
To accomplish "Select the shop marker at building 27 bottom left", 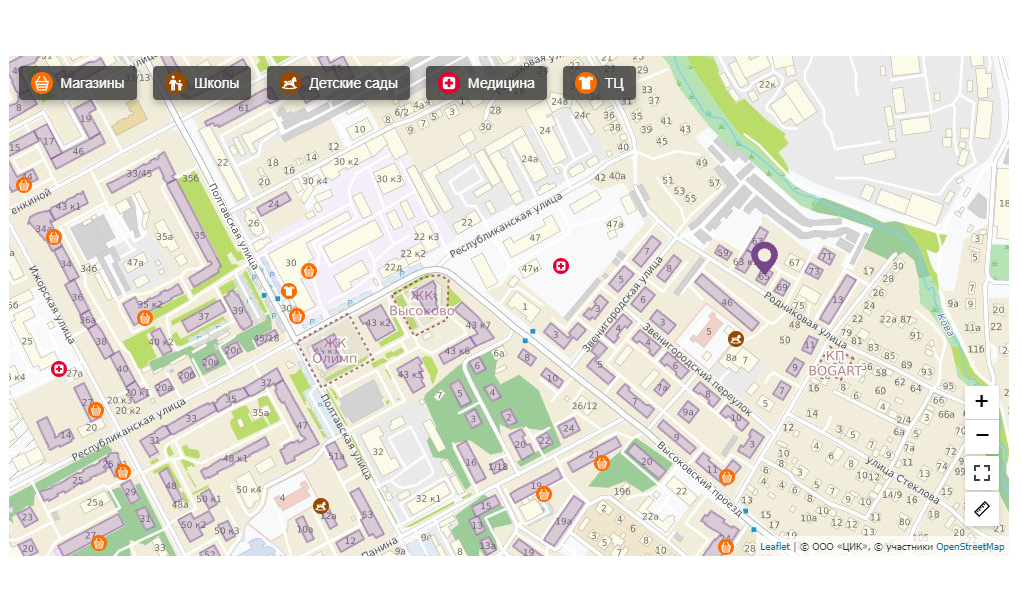I will [x=98, y=542].
